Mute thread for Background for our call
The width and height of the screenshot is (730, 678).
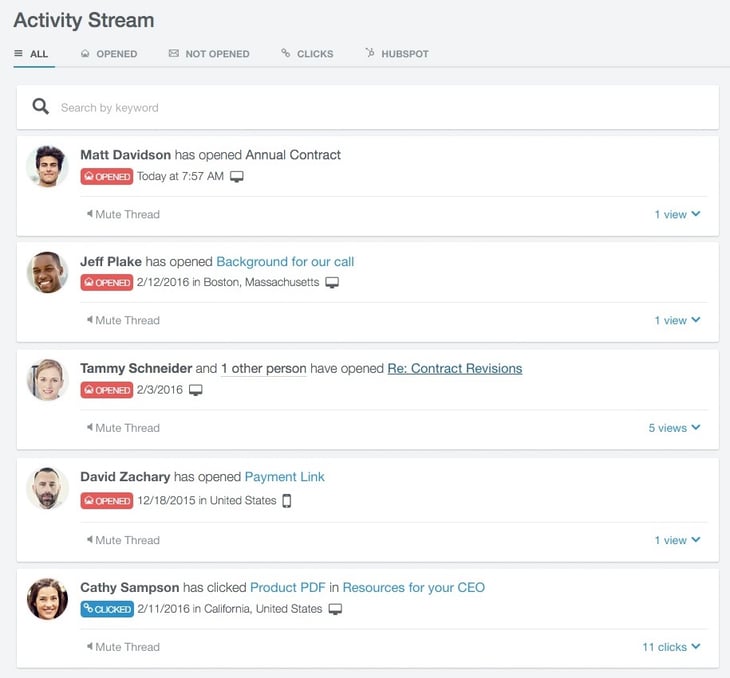(x=122, y=320)
